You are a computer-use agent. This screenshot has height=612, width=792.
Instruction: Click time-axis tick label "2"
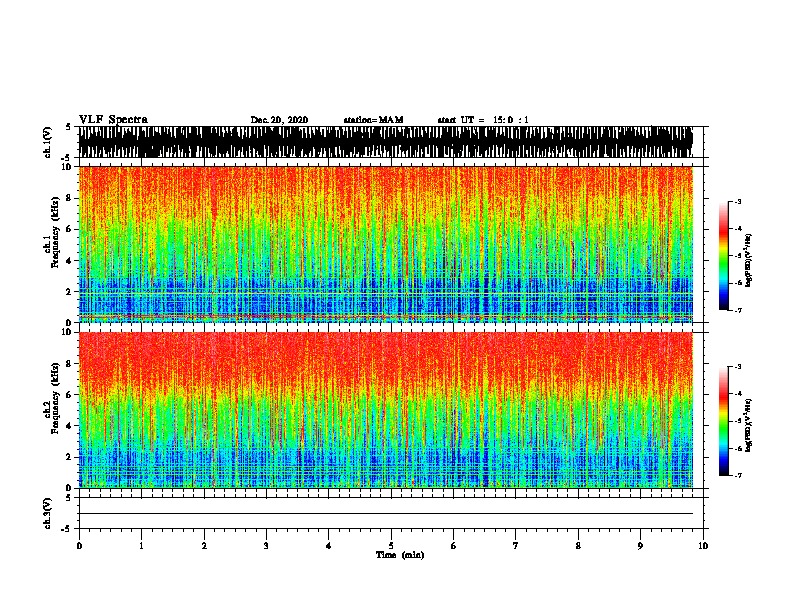[x=204, y=546]
